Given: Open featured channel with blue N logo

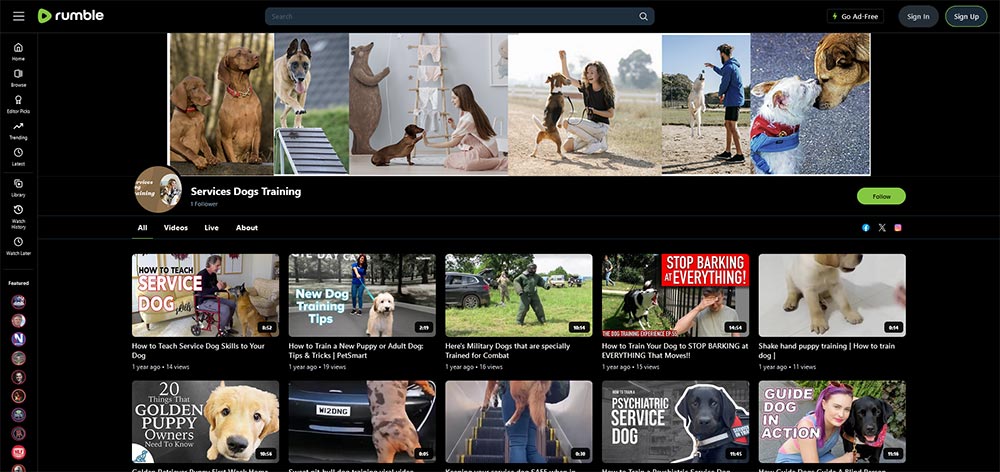Looking at the screenshot, I should (x=18, y=339).
